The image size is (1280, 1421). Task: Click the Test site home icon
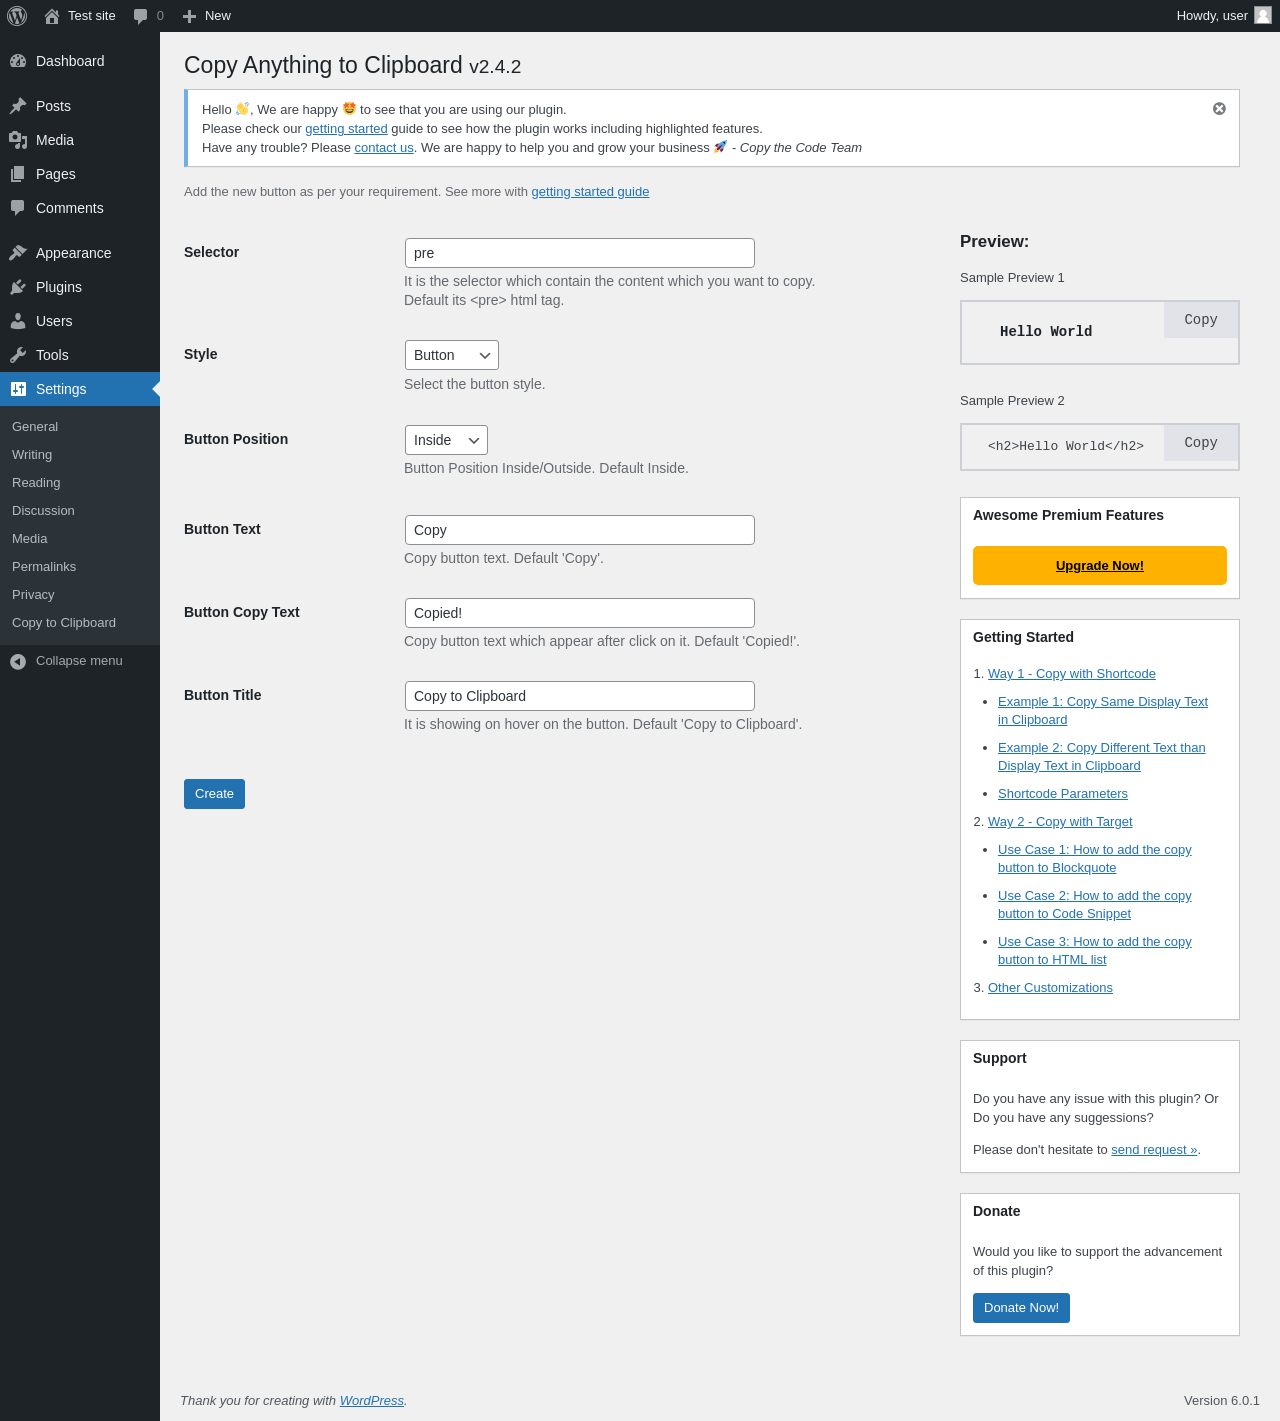point(52,16)
